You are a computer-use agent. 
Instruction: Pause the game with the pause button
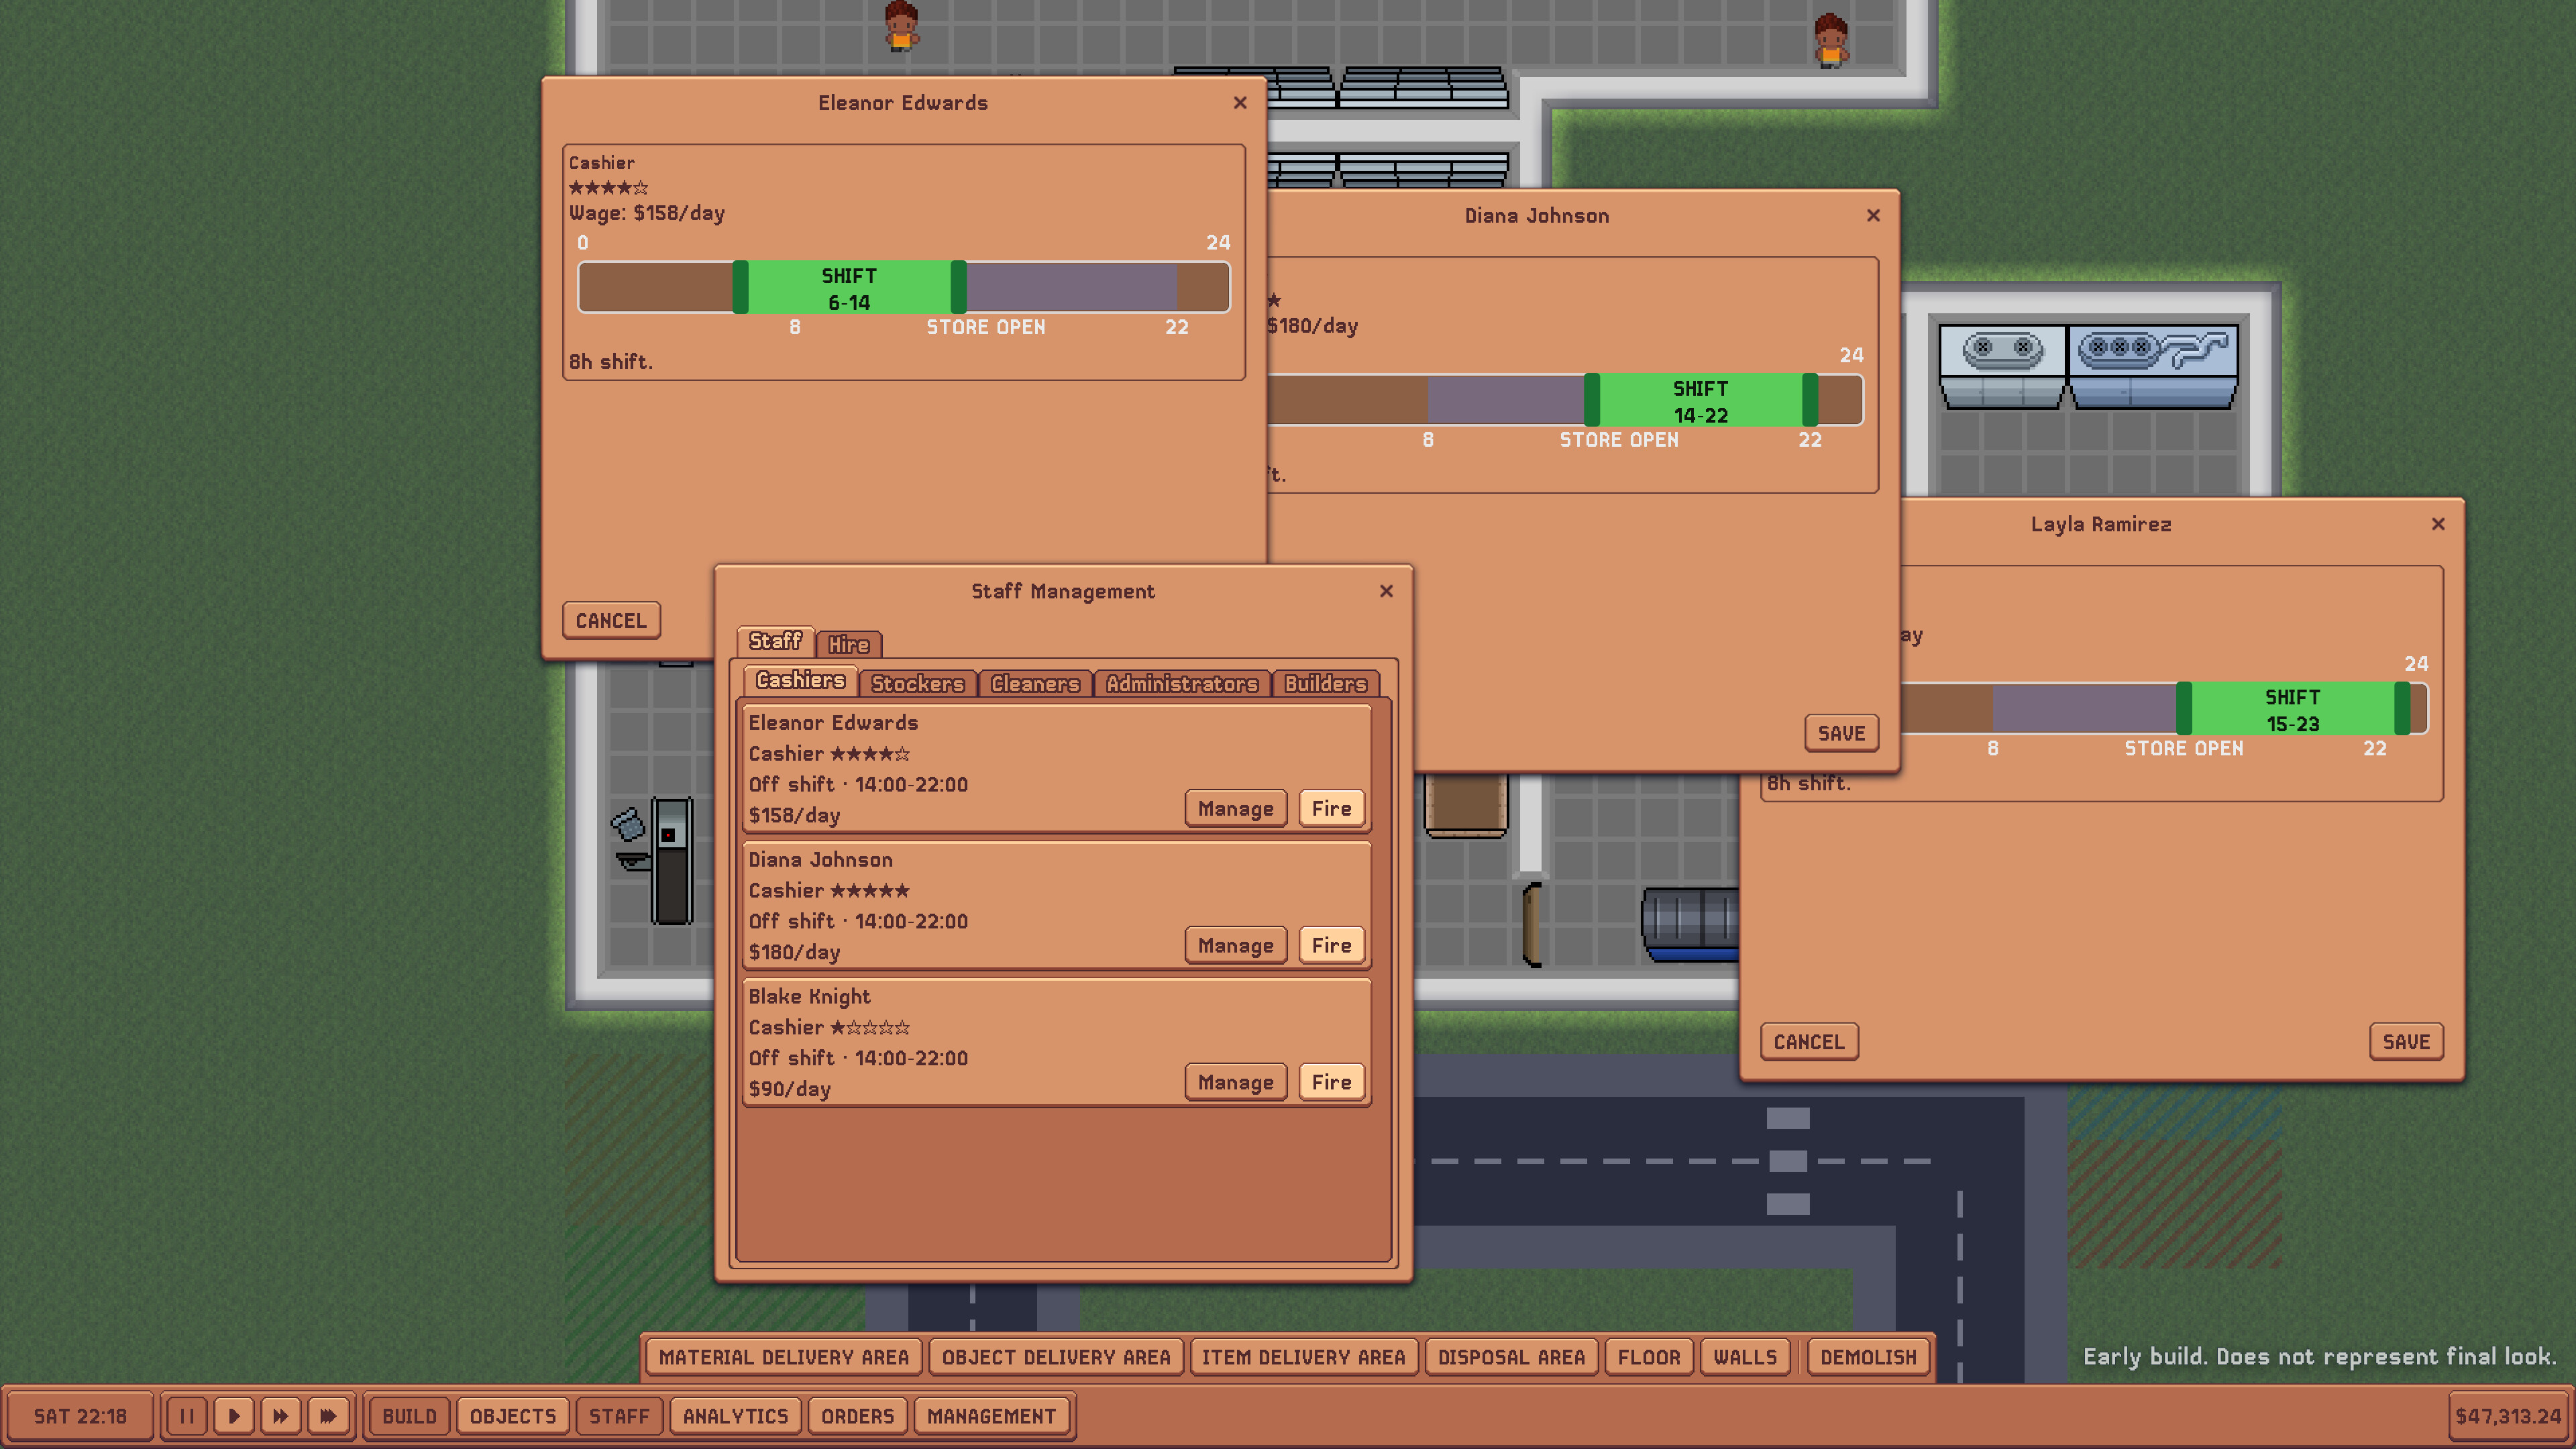point(187,1415)
